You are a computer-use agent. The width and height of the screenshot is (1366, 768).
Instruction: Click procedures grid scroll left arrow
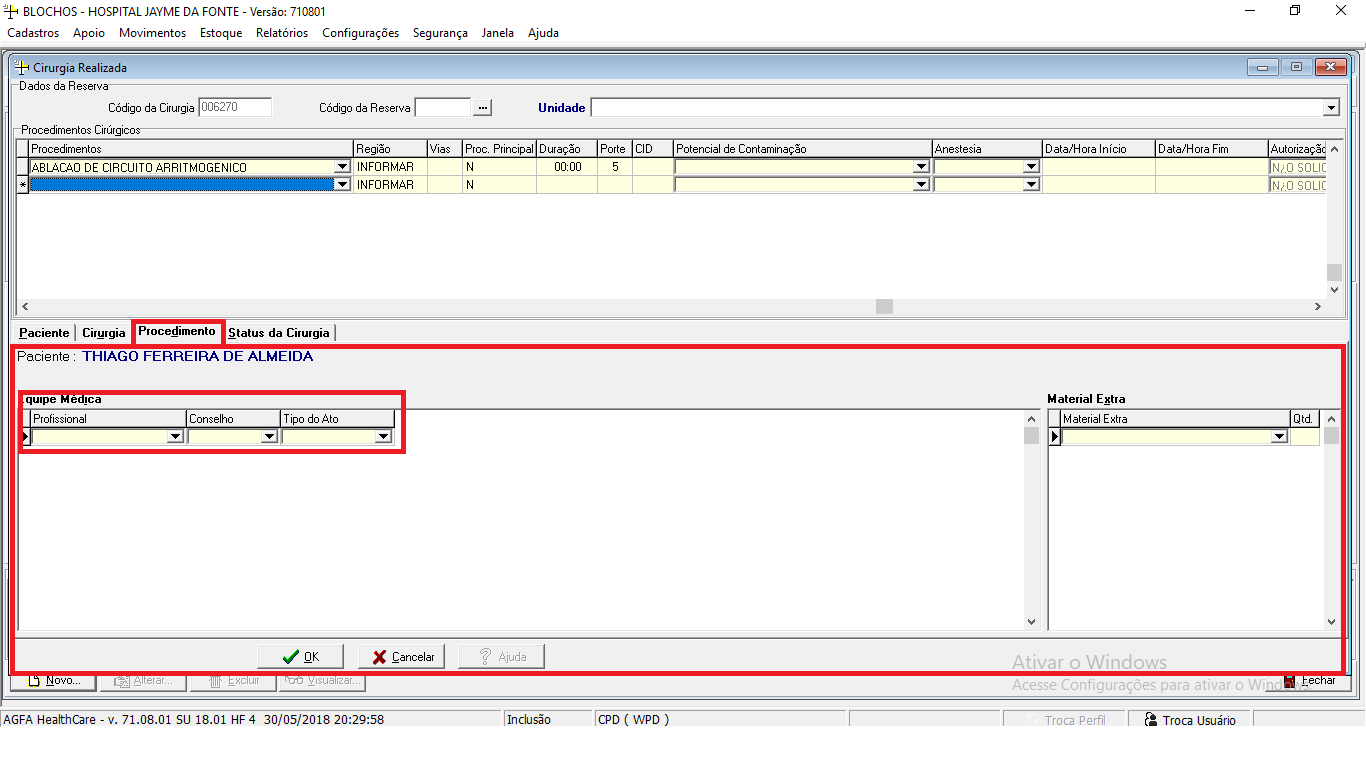[x=25, y=306]
